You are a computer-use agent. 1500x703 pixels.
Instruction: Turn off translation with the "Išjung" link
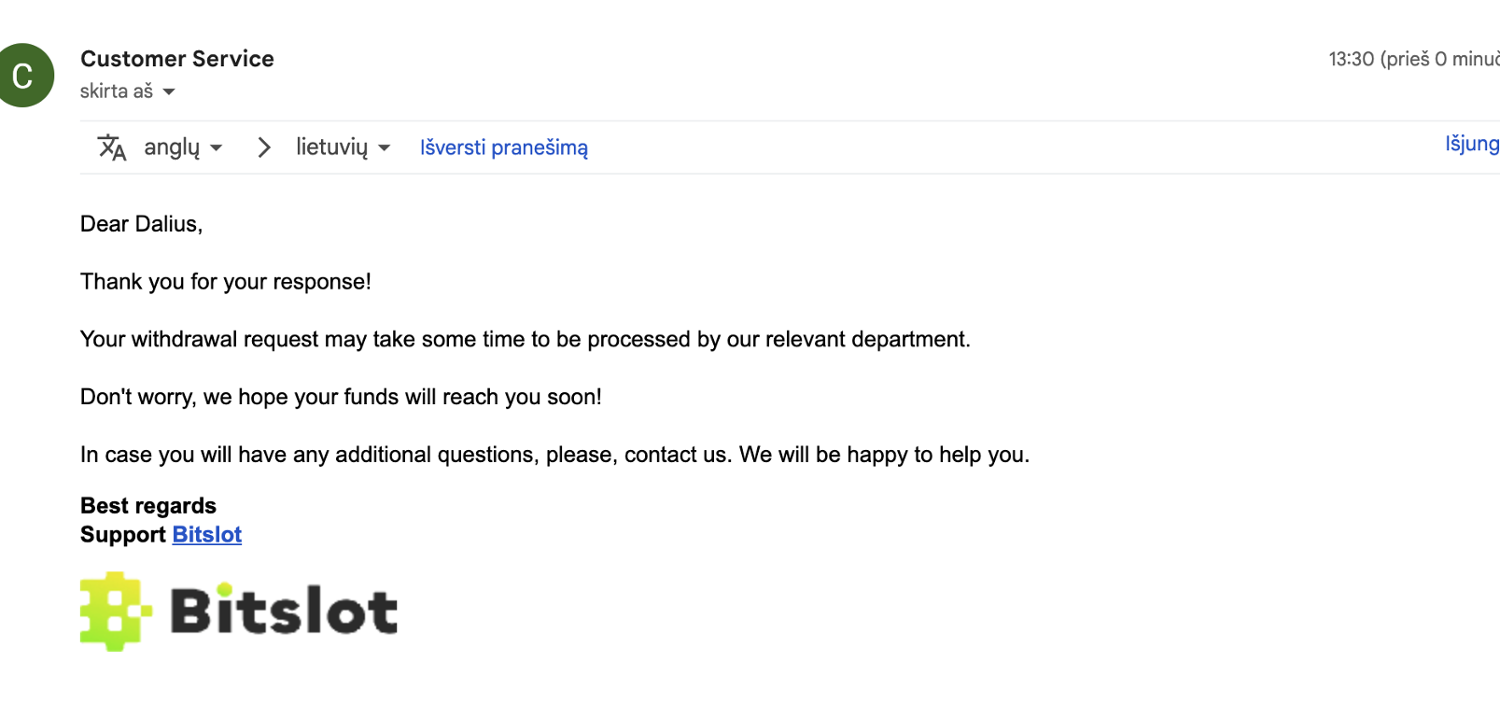coord(1472,144)
